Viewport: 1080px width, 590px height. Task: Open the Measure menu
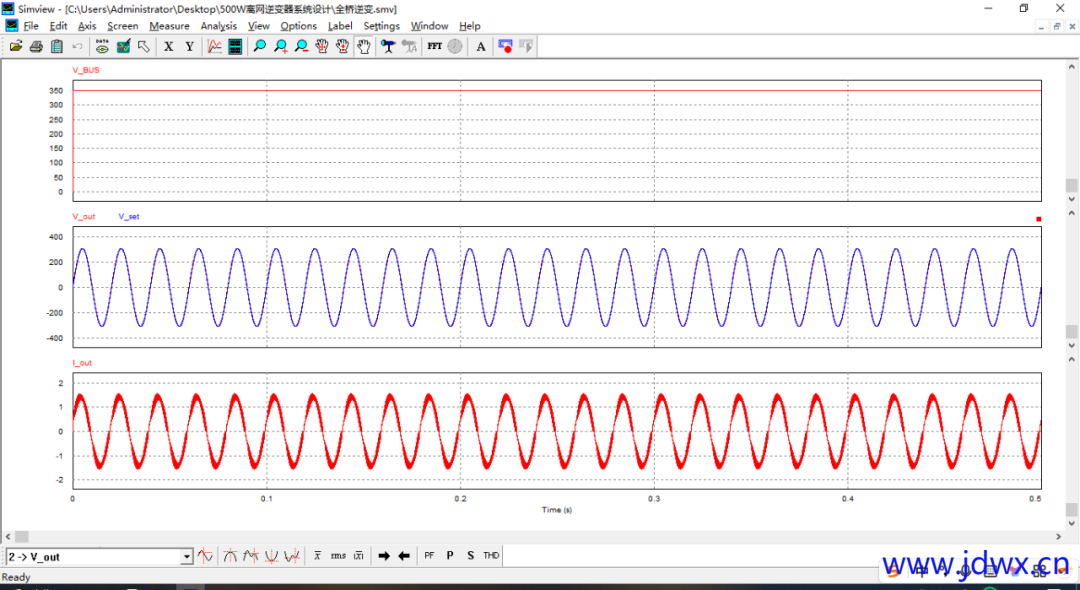click(x=169, y=26)
